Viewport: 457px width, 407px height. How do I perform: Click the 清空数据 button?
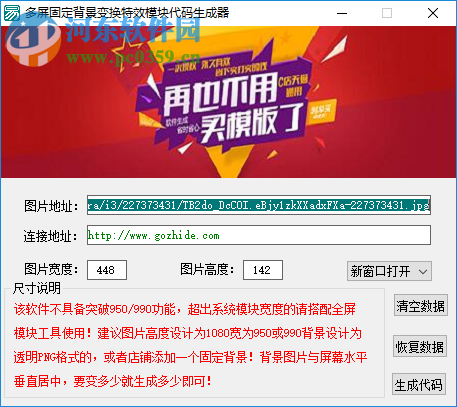point(420,305)
